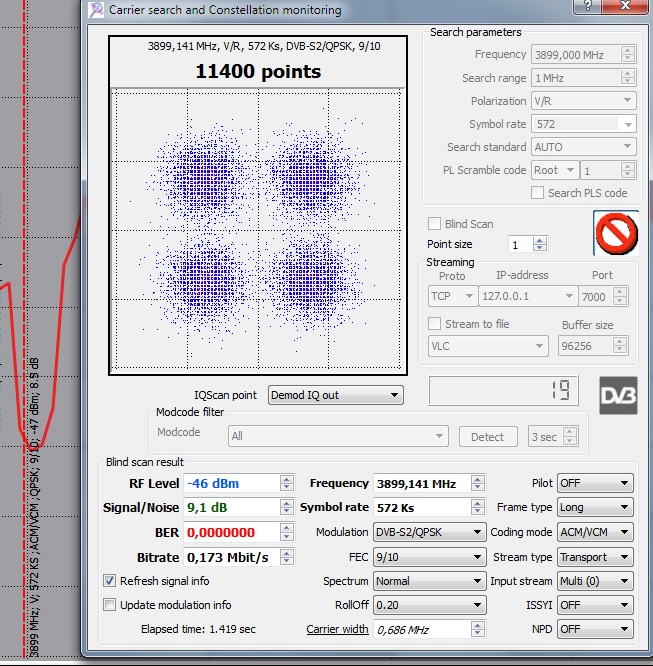
Task: Open the NPD OFF dropdown
Action: coord(595,629)
